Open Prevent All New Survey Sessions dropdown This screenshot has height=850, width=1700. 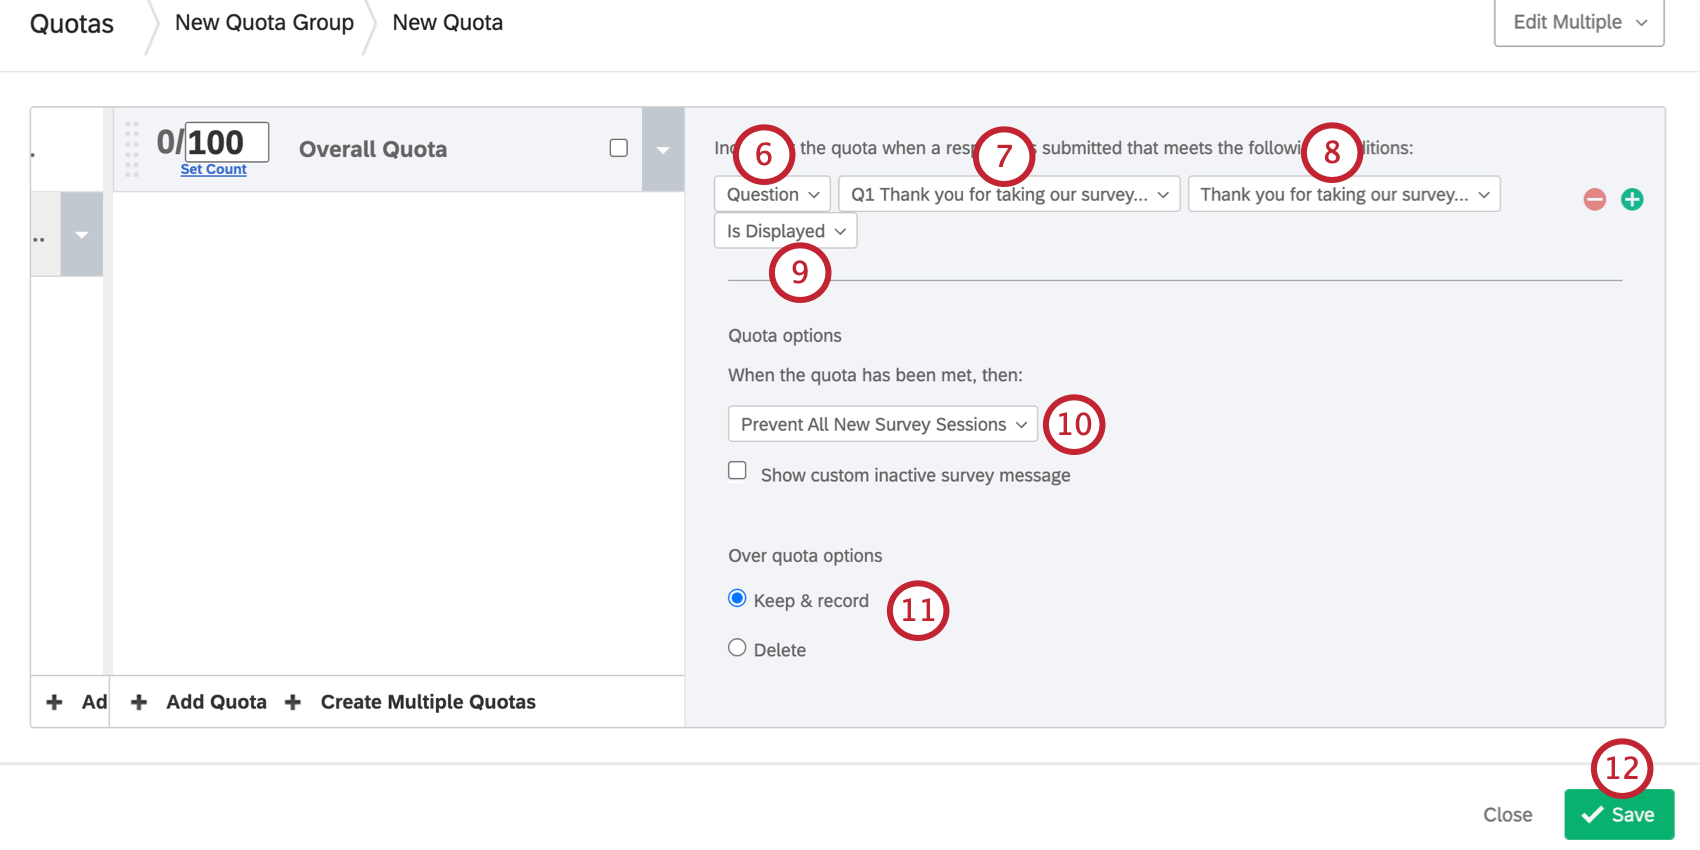[x=882, y=424]
